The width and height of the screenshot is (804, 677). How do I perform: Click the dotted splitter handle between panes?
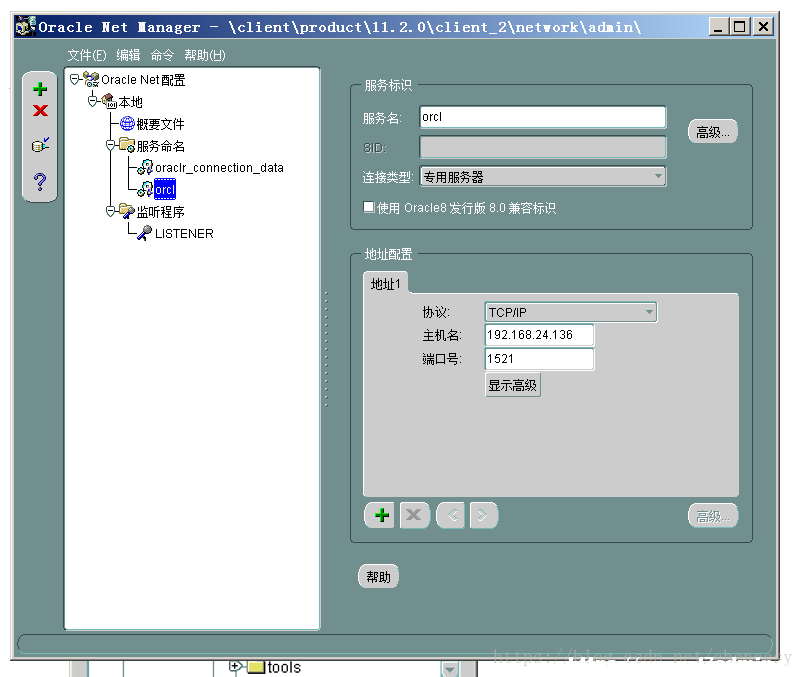pyautogui.click(x=326, y=349)
